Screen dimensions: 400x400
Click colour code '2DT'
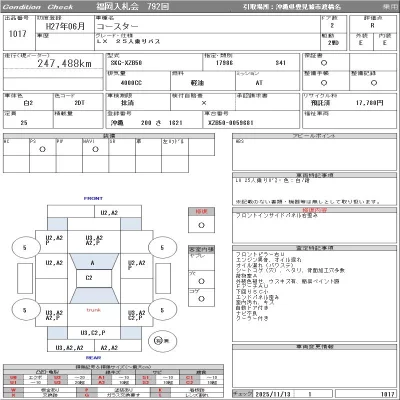tap(79, 103)
